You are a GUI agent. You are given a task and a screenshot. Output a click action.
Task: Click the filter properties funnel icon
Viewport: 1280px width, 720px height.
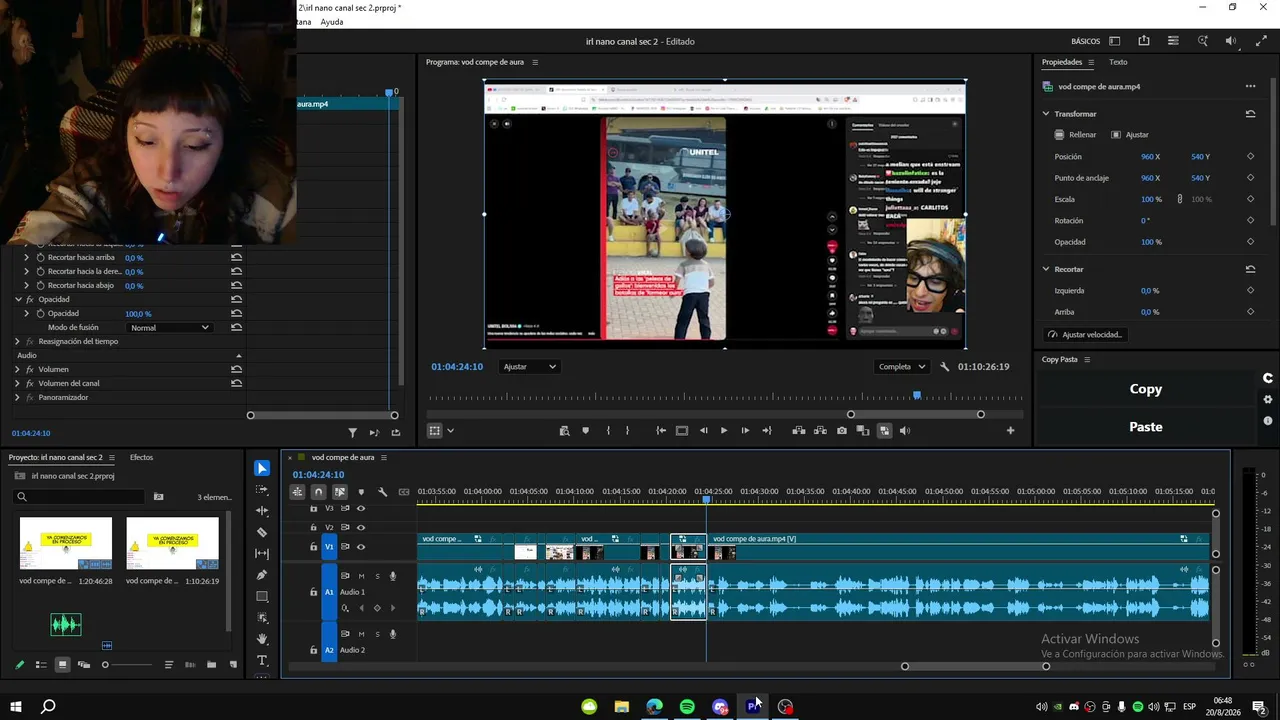pyautogui.click(x=352, y=433)
